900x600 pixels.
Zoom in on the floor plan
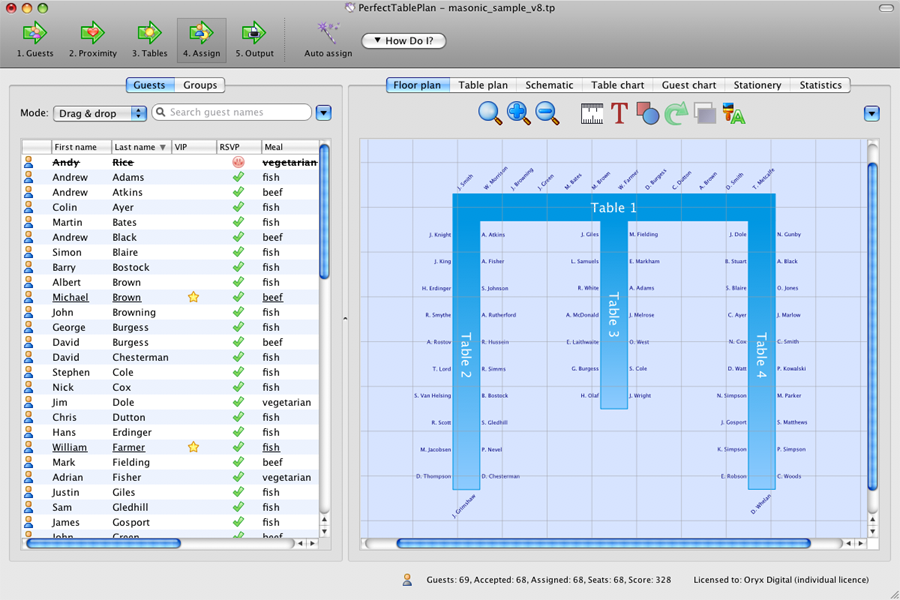coord(519,113)
